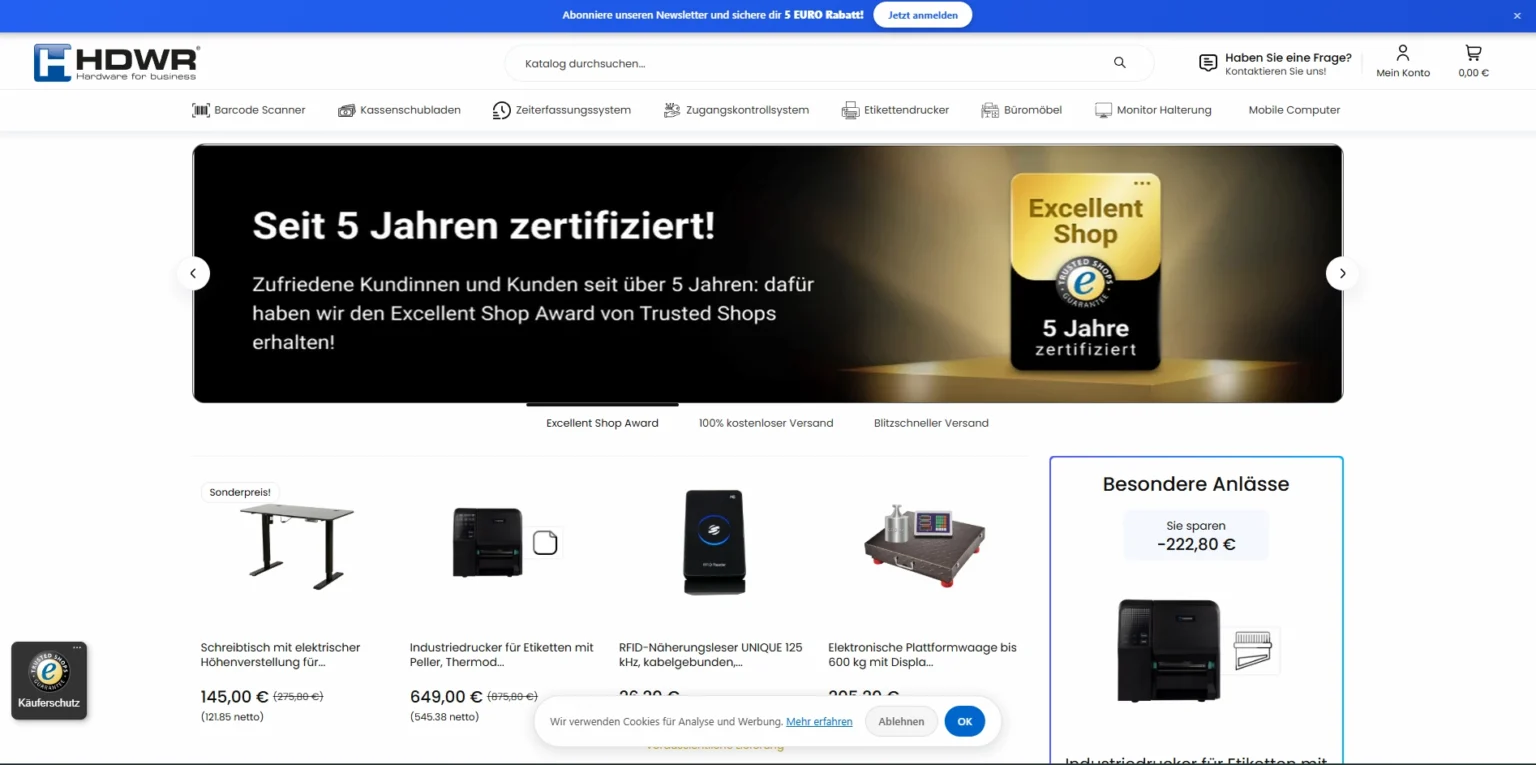Open the Trusted Shops Käuferschutz badge

[x=49, y=680]
